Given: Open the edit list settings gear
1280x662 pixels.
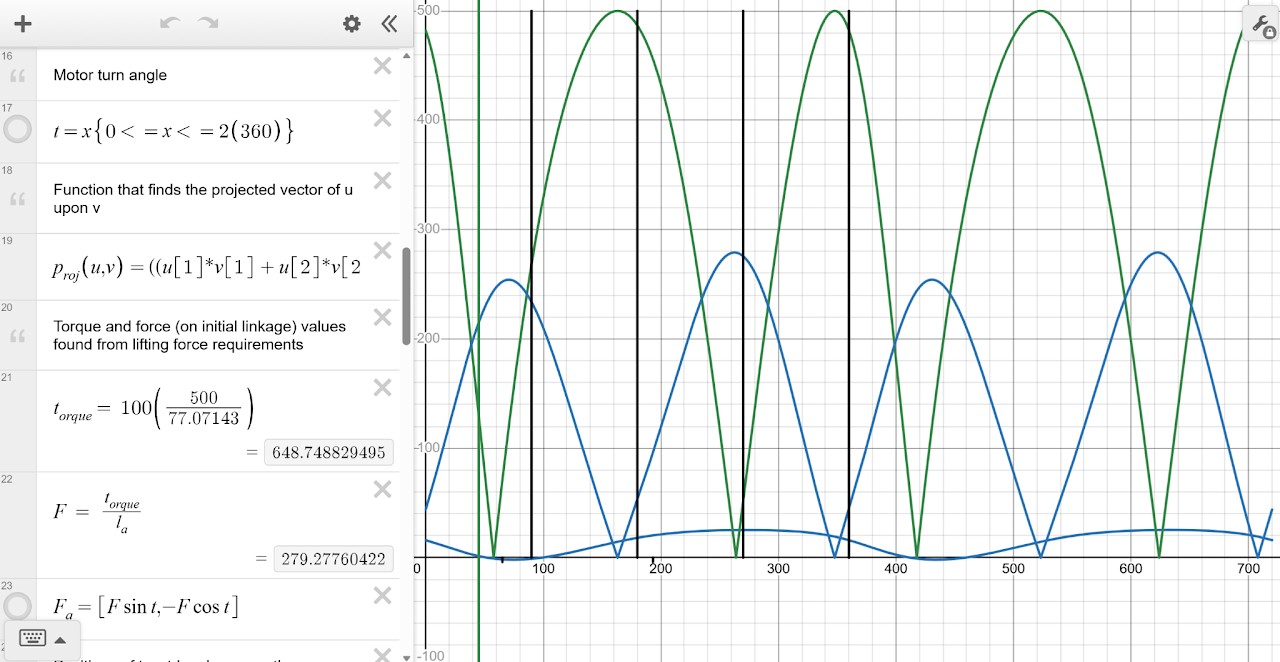Looking at the screenshot, I should point(352,24).
